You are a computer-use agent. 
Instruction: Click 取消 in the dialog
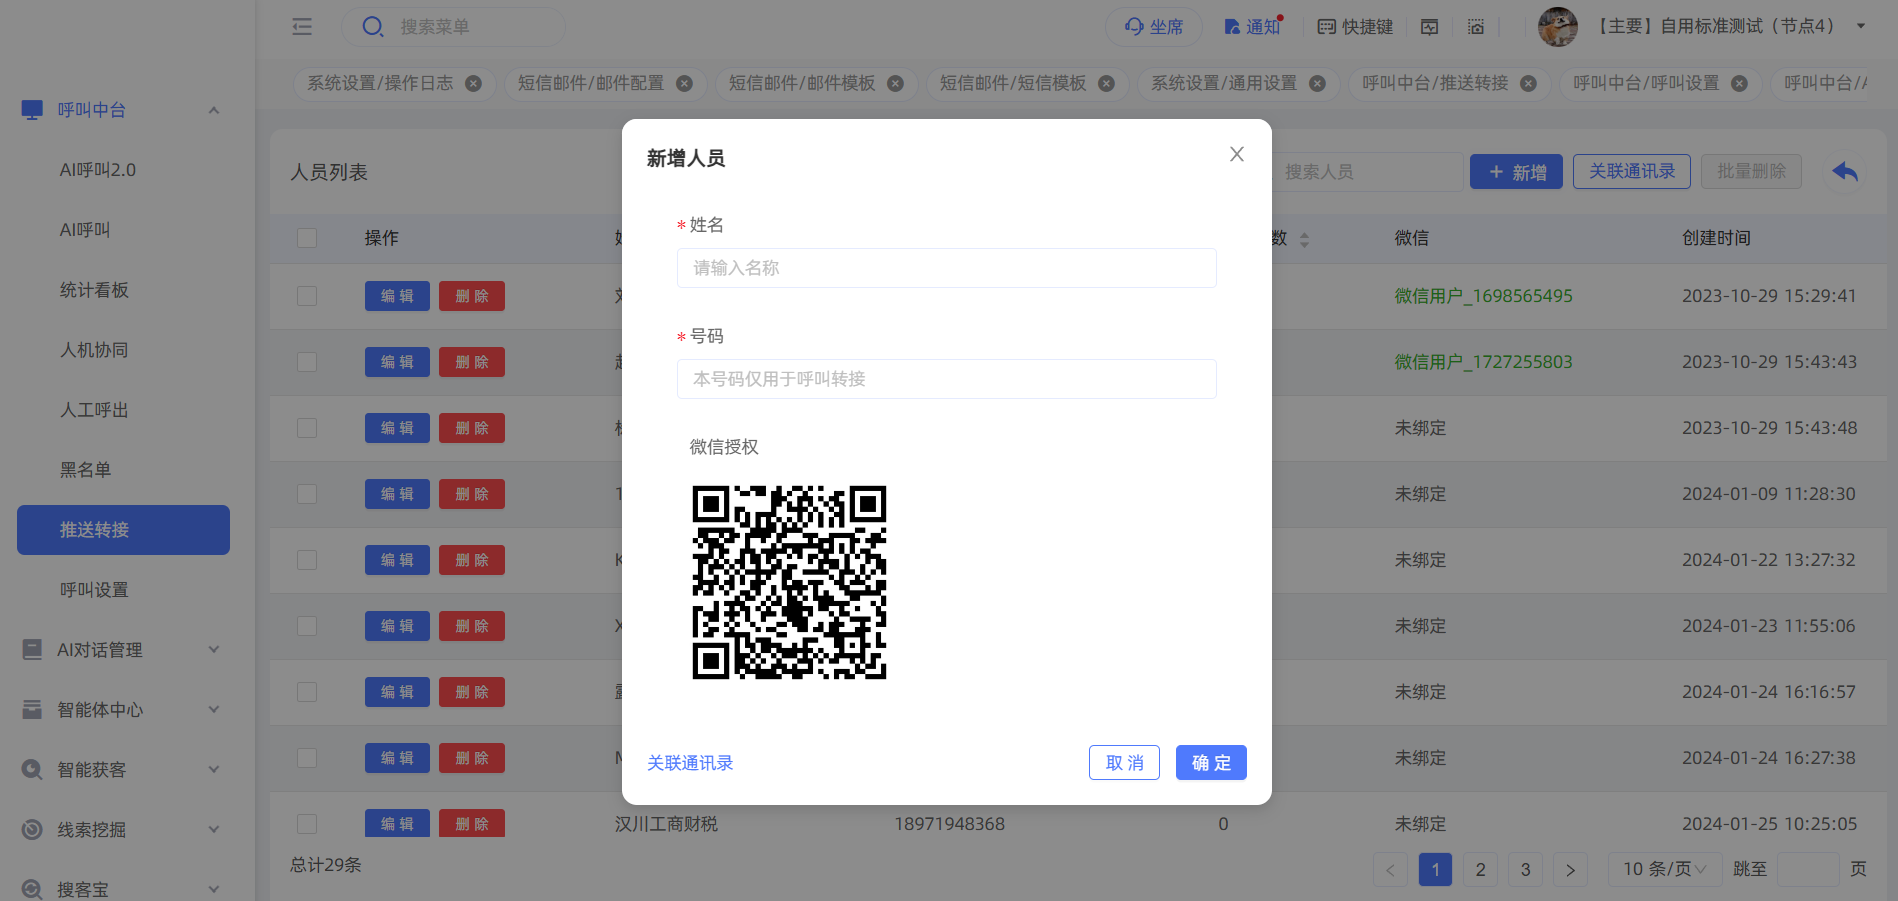tap(1124, 763)
